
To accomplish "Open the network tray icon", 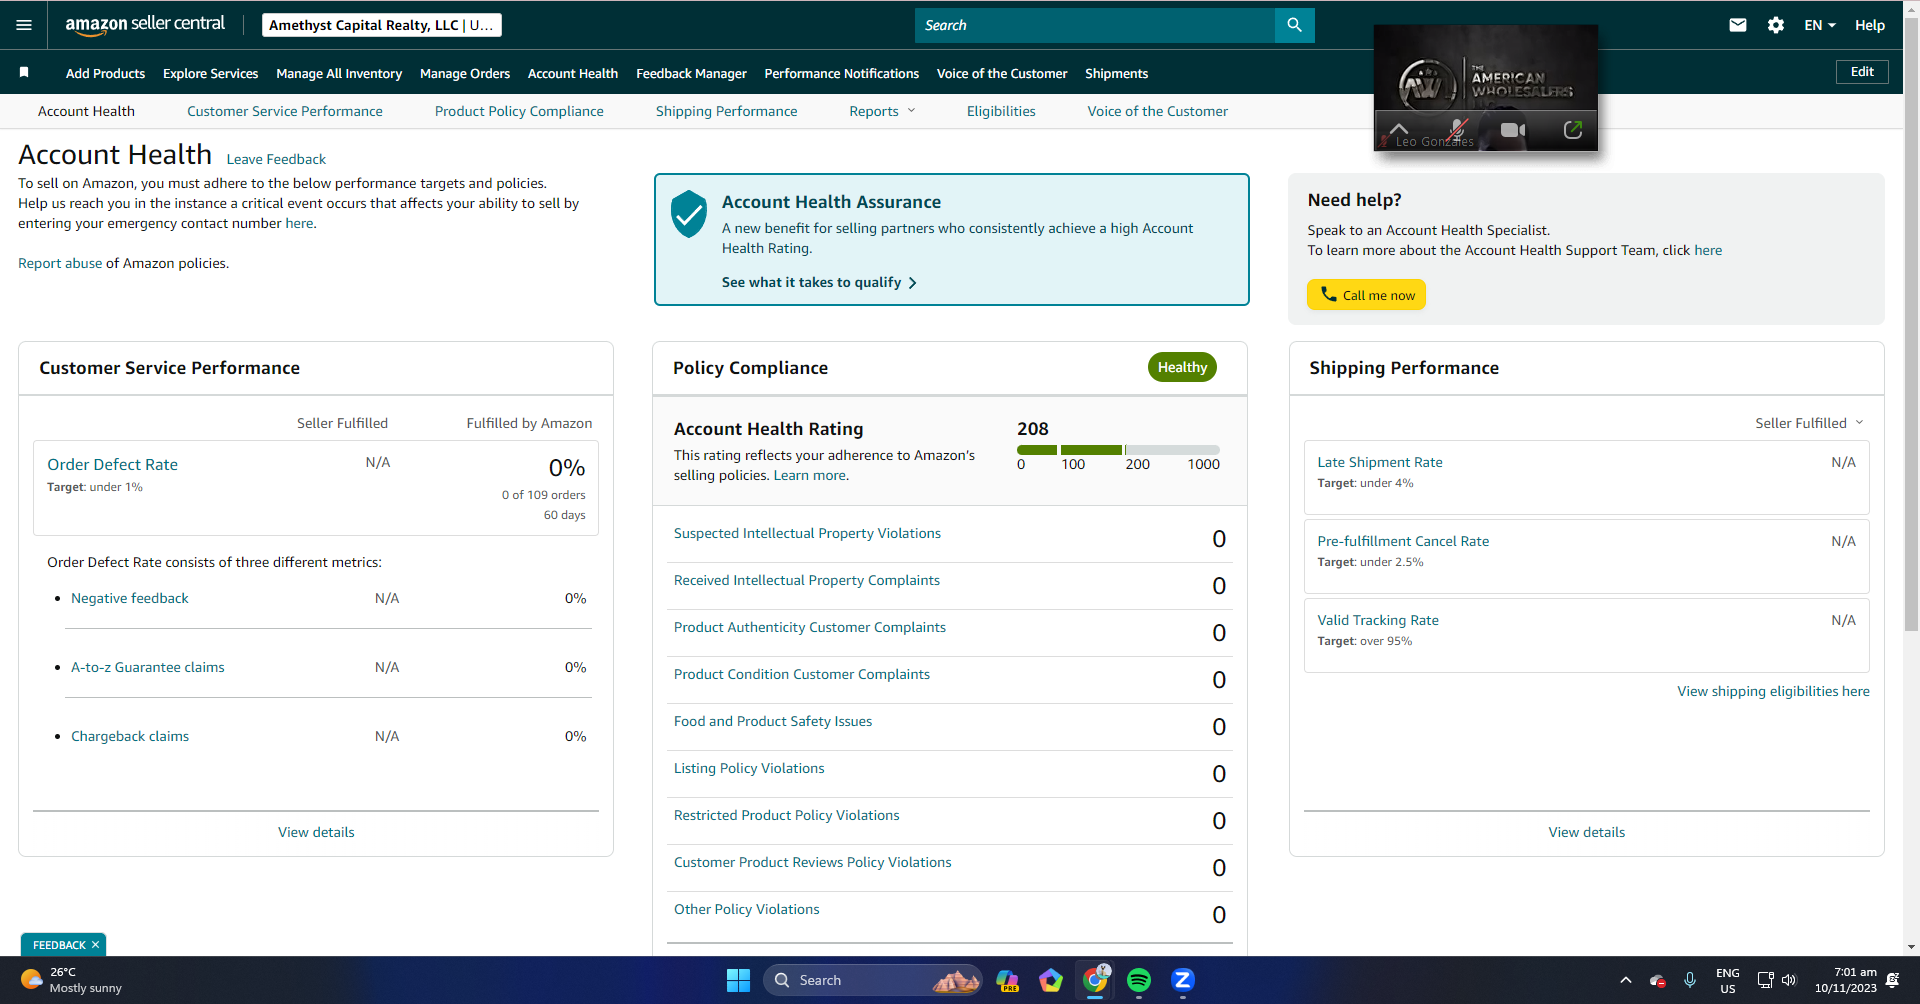I will coord(1765,980).
